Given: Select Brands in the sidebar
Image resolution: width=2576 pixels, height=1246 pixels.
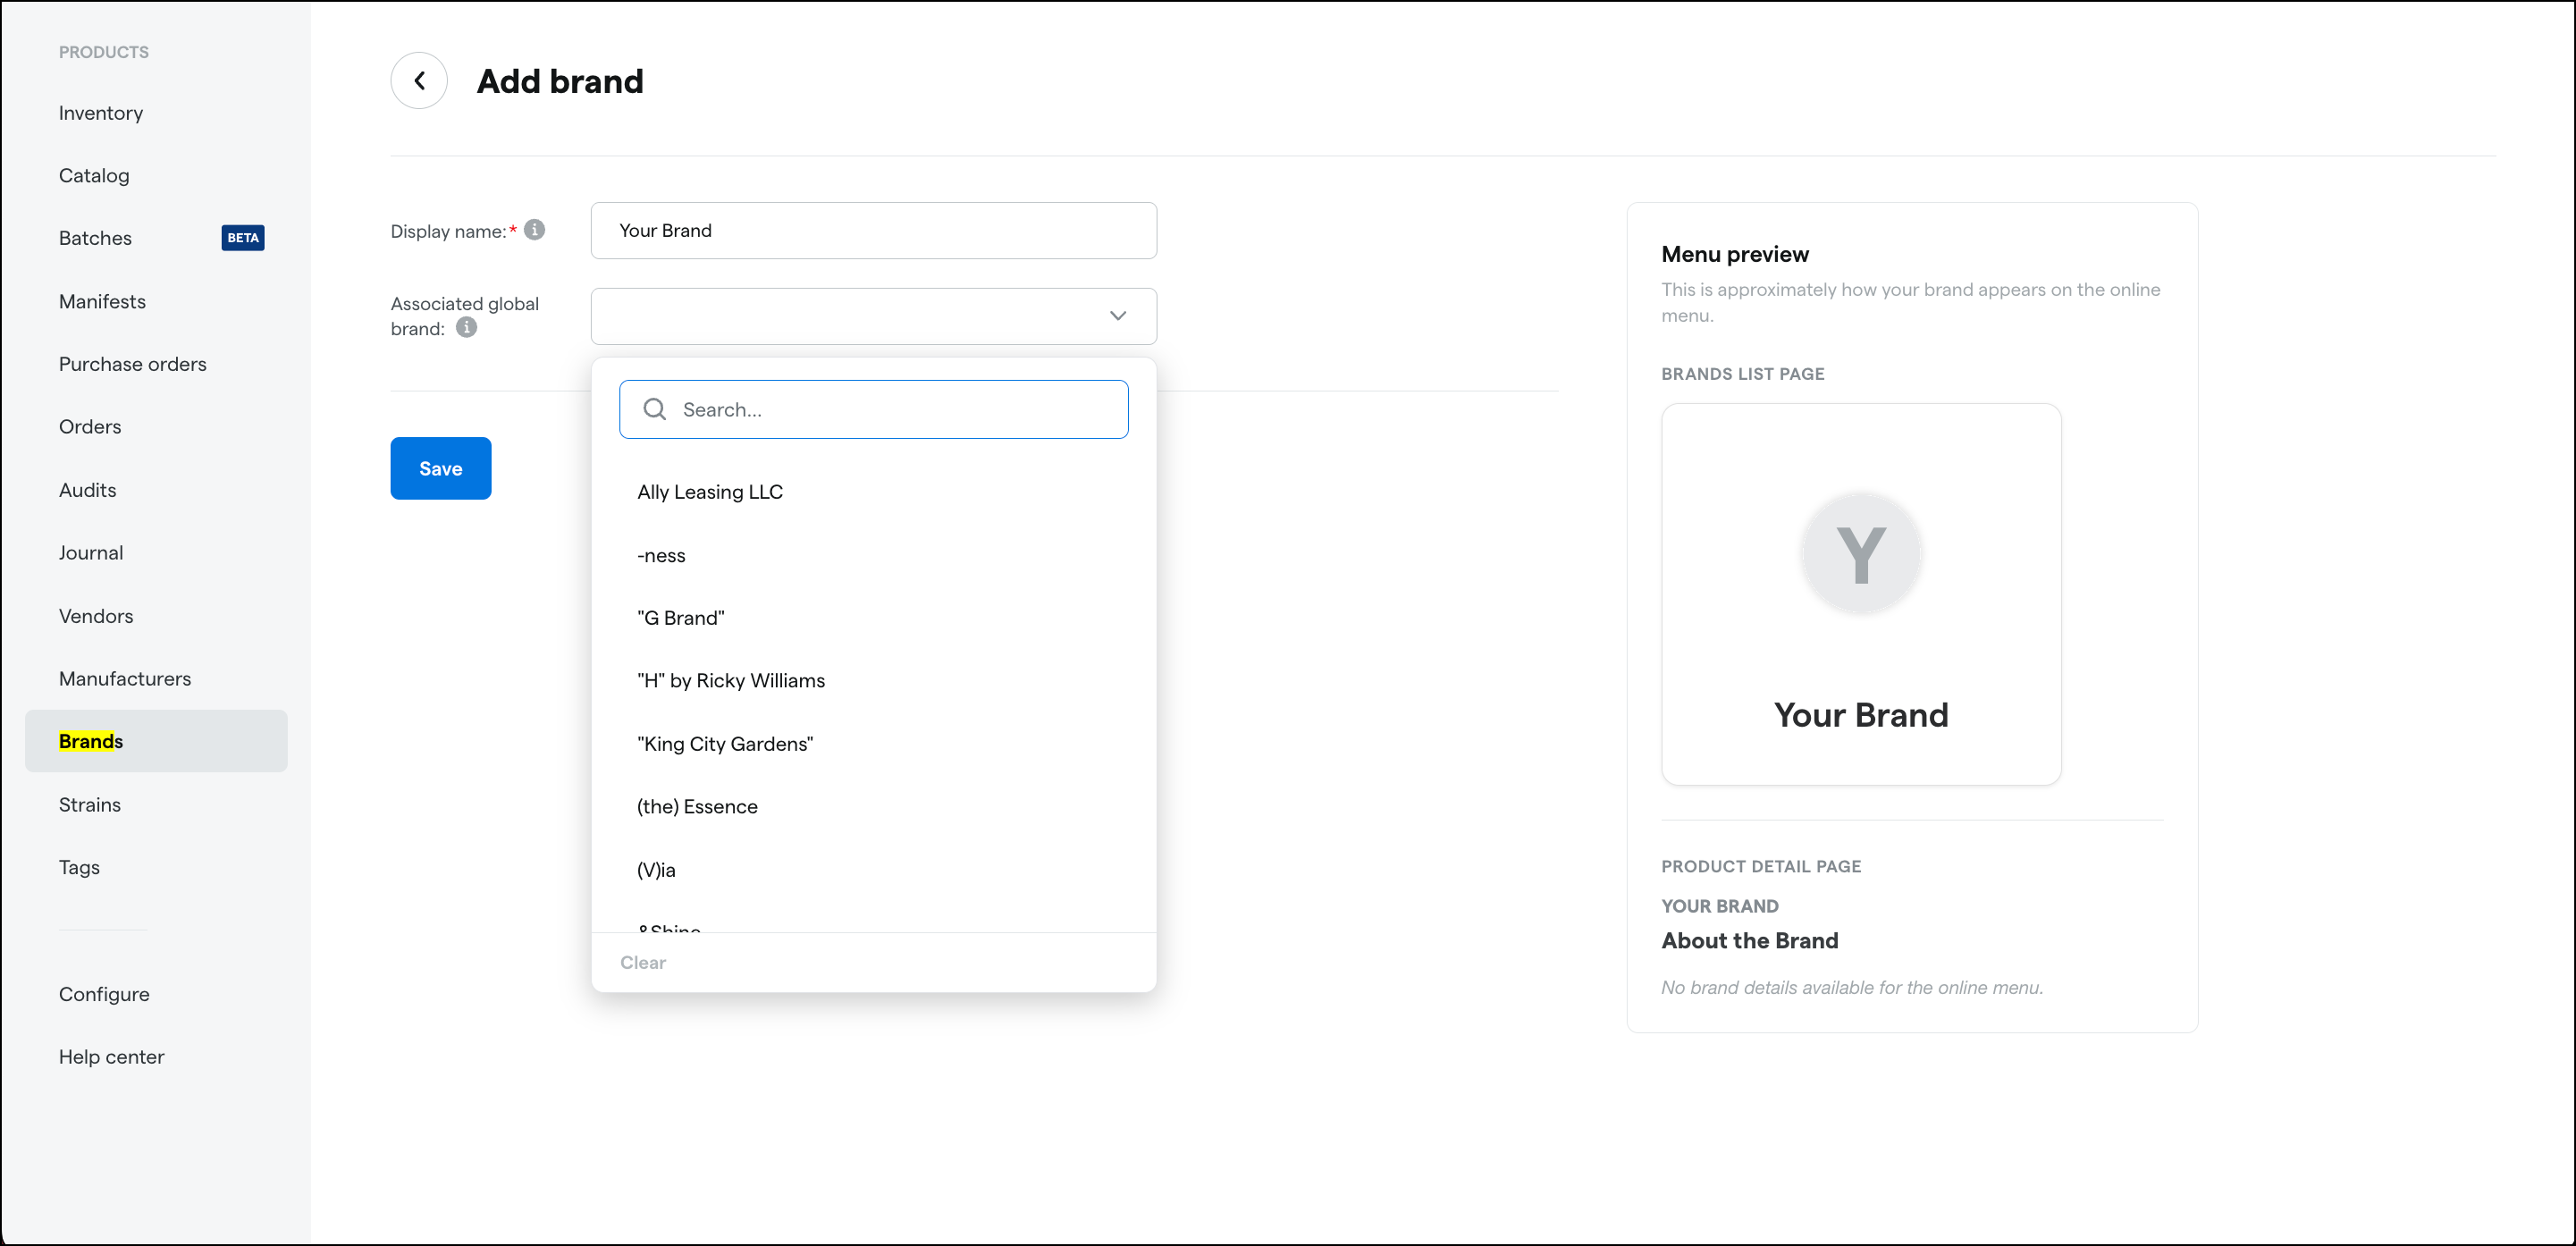Looking at the screenshot, I should pos(156,741).
